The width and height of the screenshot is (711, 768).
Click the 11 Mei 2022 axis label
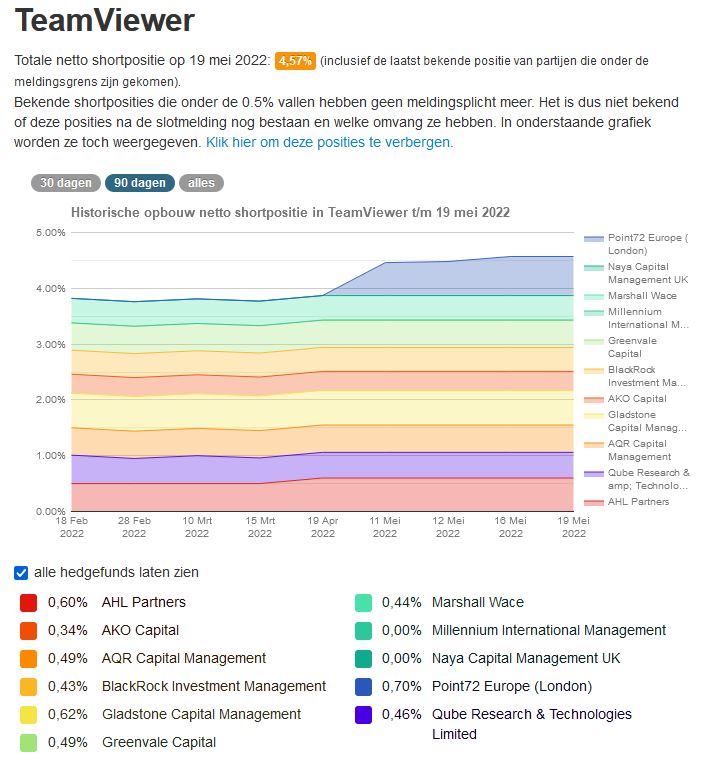pos(385,527)
